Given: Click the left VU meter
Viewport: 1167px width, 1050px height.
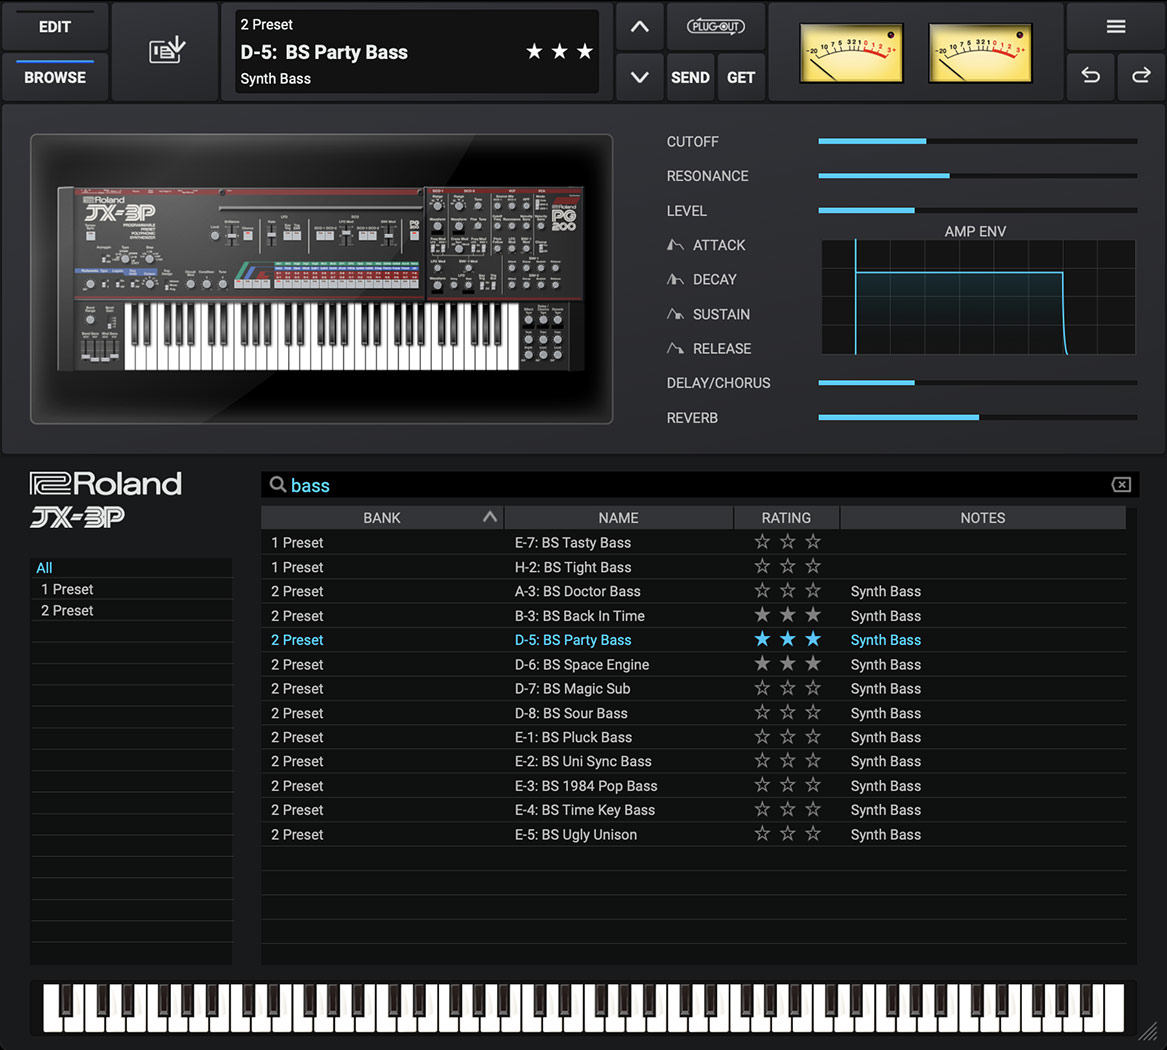Looking at the screenshot, I should point(851,52).
